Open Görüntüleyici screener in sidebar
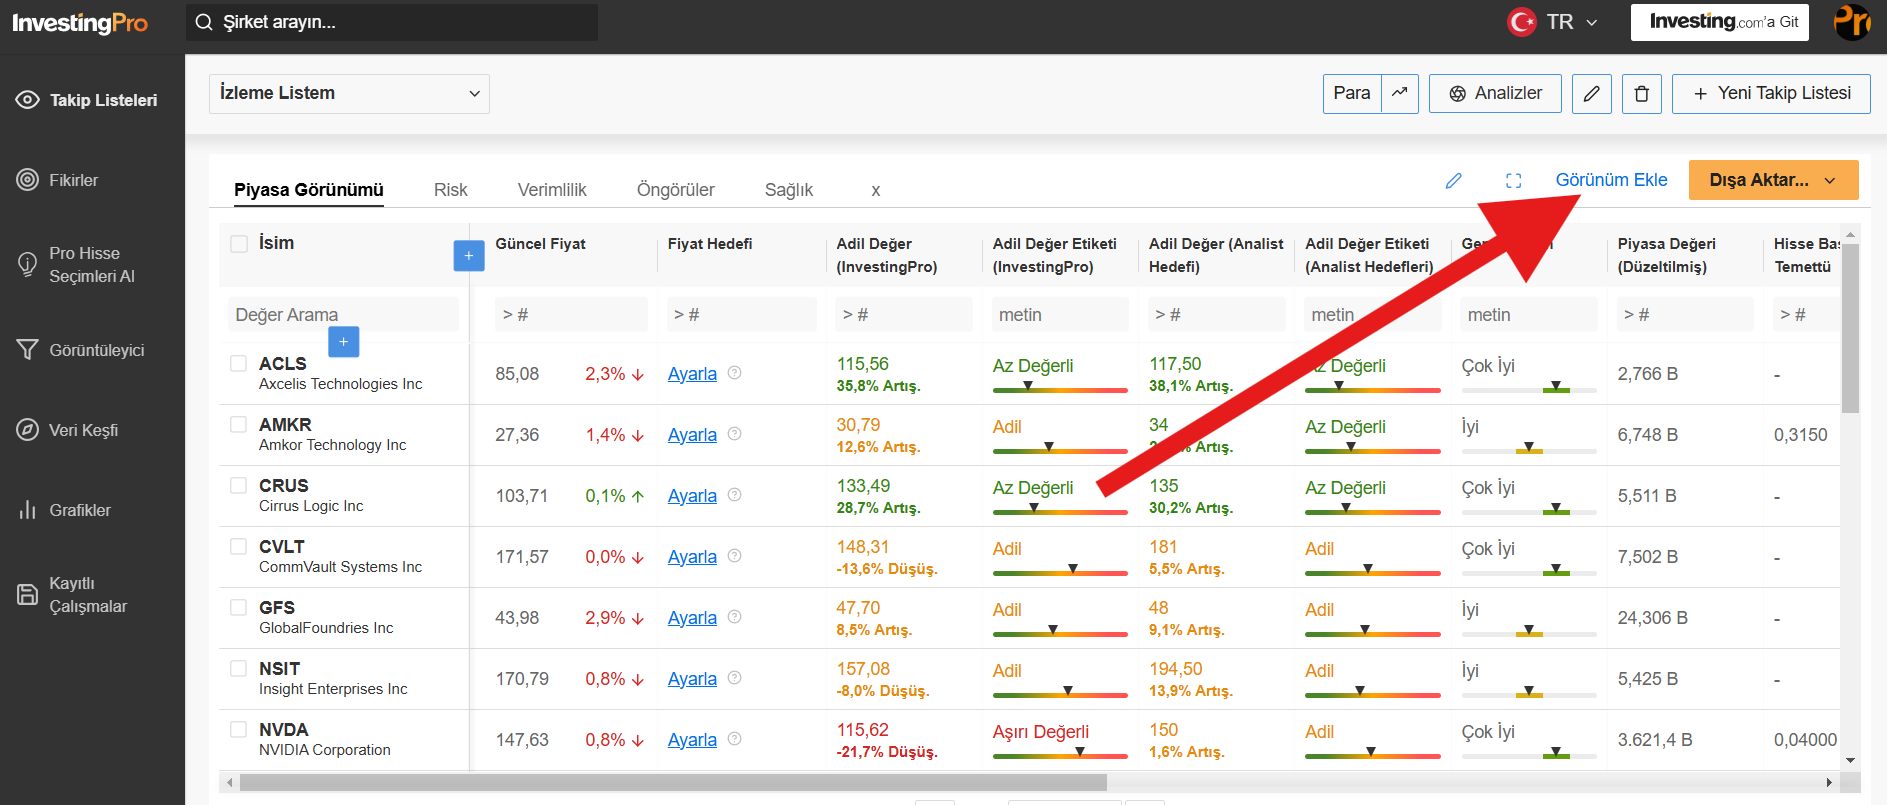The image size is (1887, 805). (81, 350)
